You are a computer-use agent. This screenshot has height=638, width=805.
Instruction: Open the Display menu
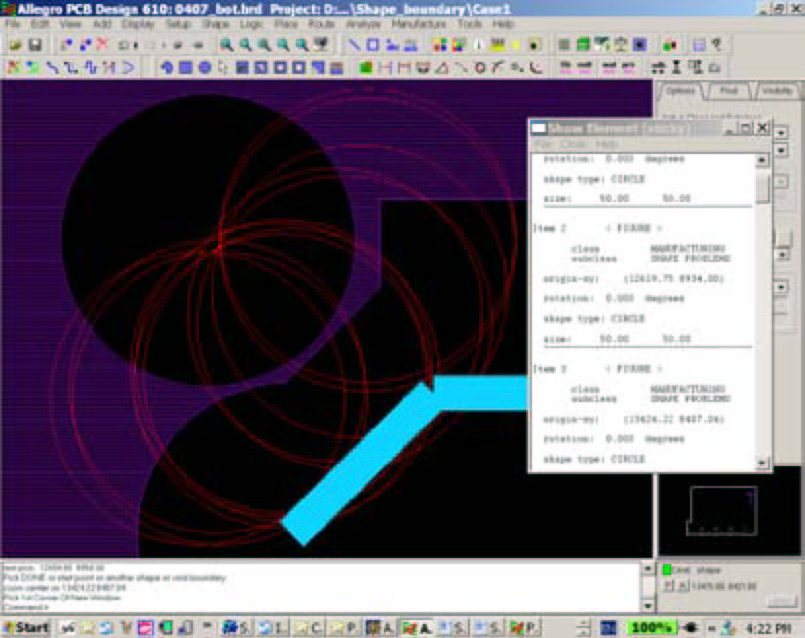[138, 24]
